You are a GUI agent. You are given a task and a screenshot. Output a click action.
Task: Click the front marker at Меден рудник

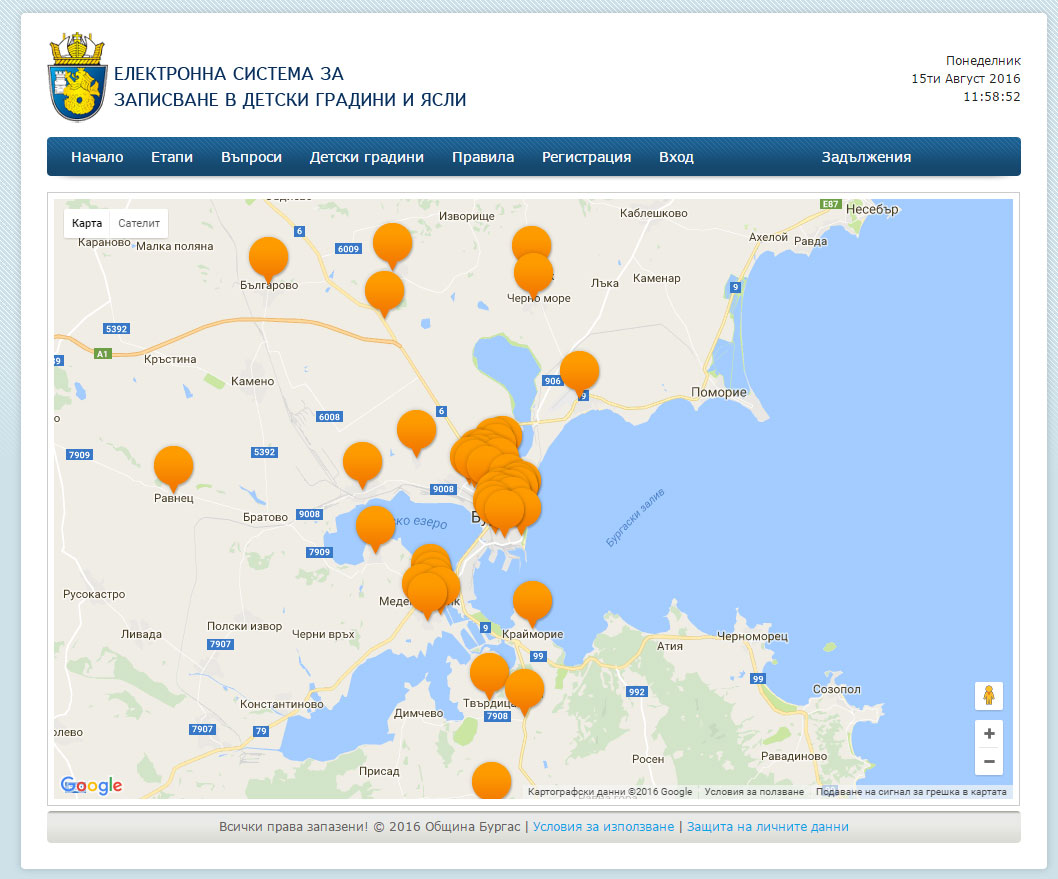pos(427,594)
